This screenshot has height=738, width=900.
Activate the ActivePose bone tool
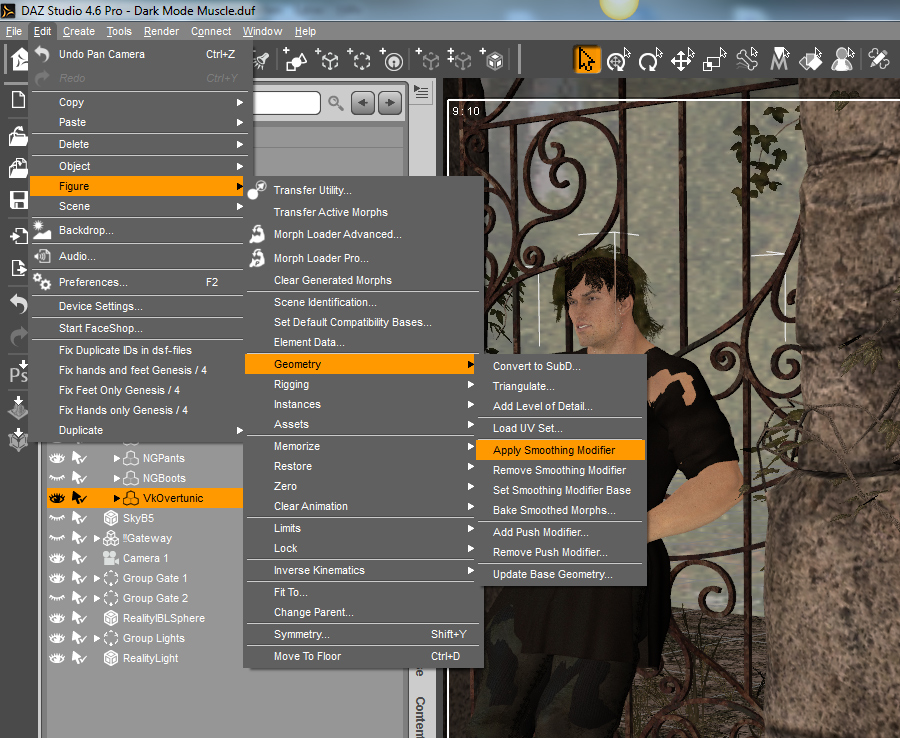747,60
